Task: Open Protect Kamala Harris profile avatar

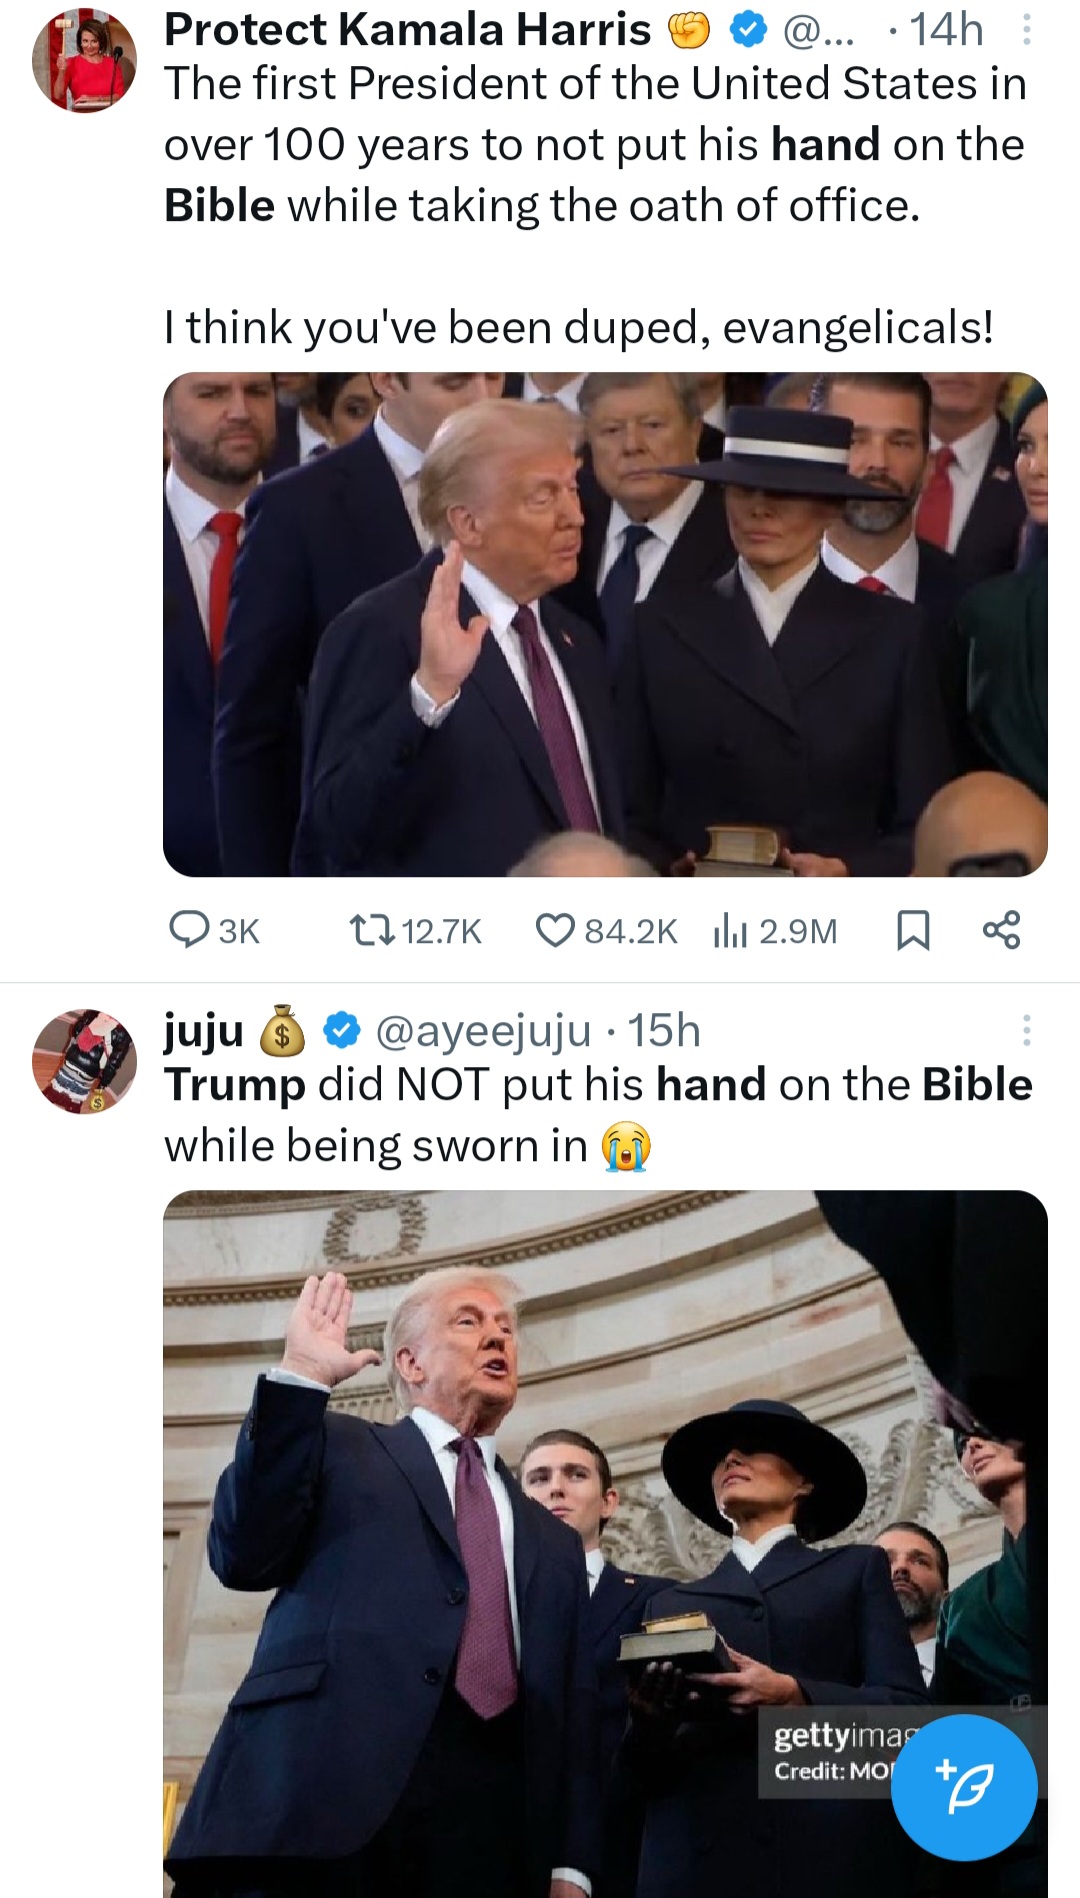Action: 84,61
